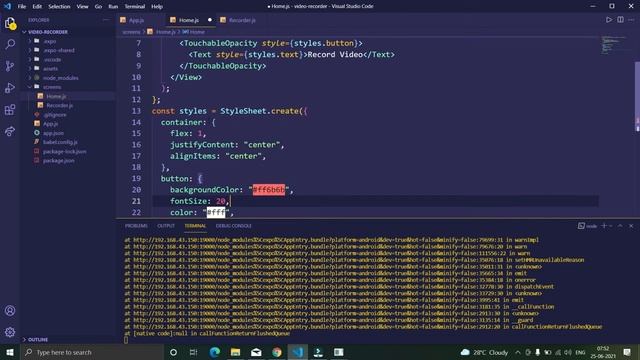Switch to the DEBUG CONSOLE panel tab
The width and height of the screenshot is (640, 360).
pos(234,225)
